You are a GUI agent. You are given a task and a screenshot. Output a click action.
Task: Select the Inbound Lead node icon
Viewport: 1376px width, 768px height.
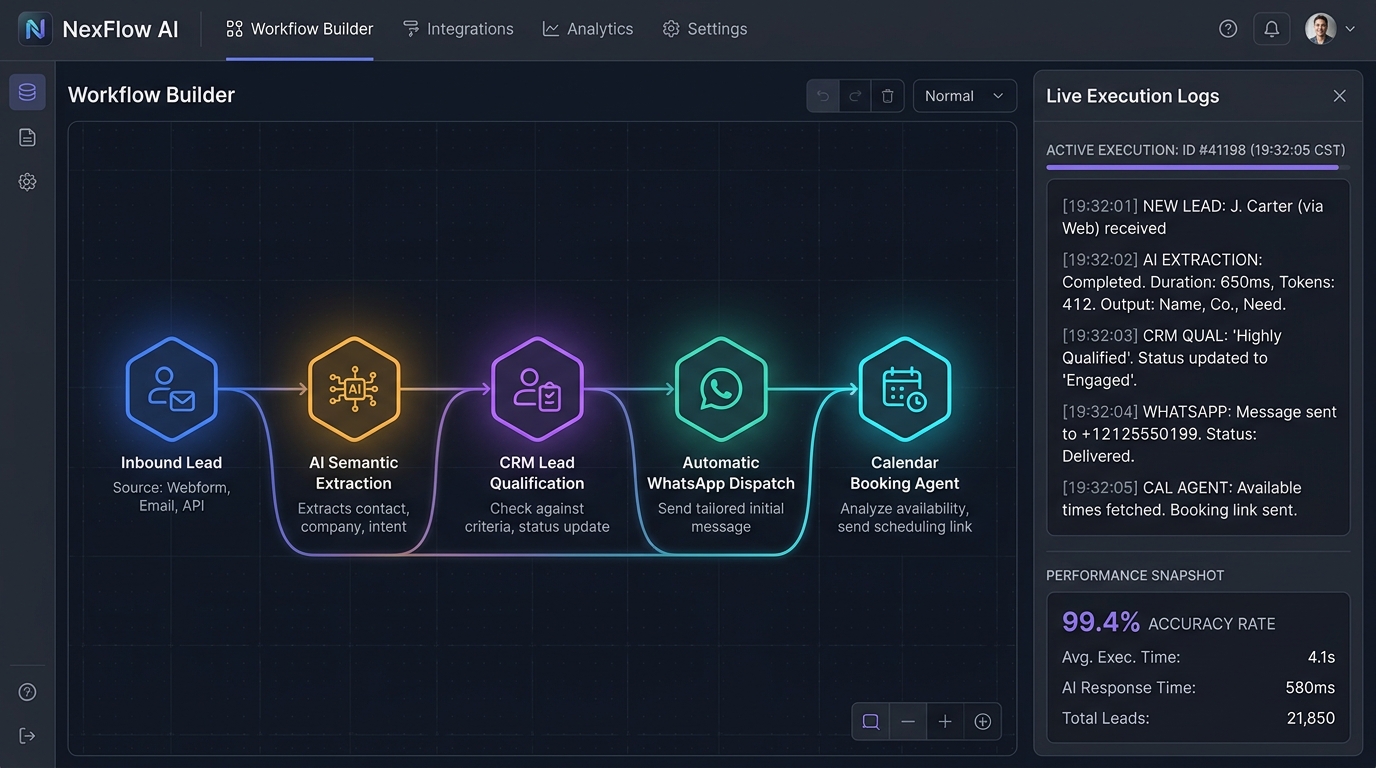[x=172, y=389]
